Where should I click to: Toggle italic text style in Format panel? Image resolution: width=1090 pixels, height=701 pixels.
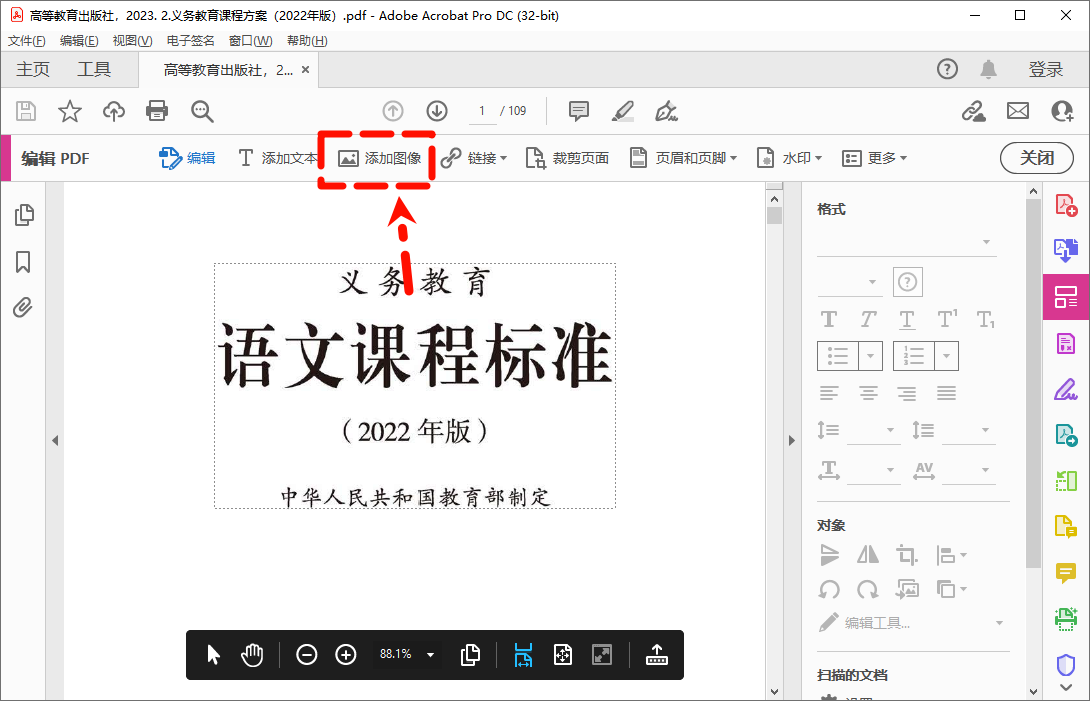coord(868,319)
